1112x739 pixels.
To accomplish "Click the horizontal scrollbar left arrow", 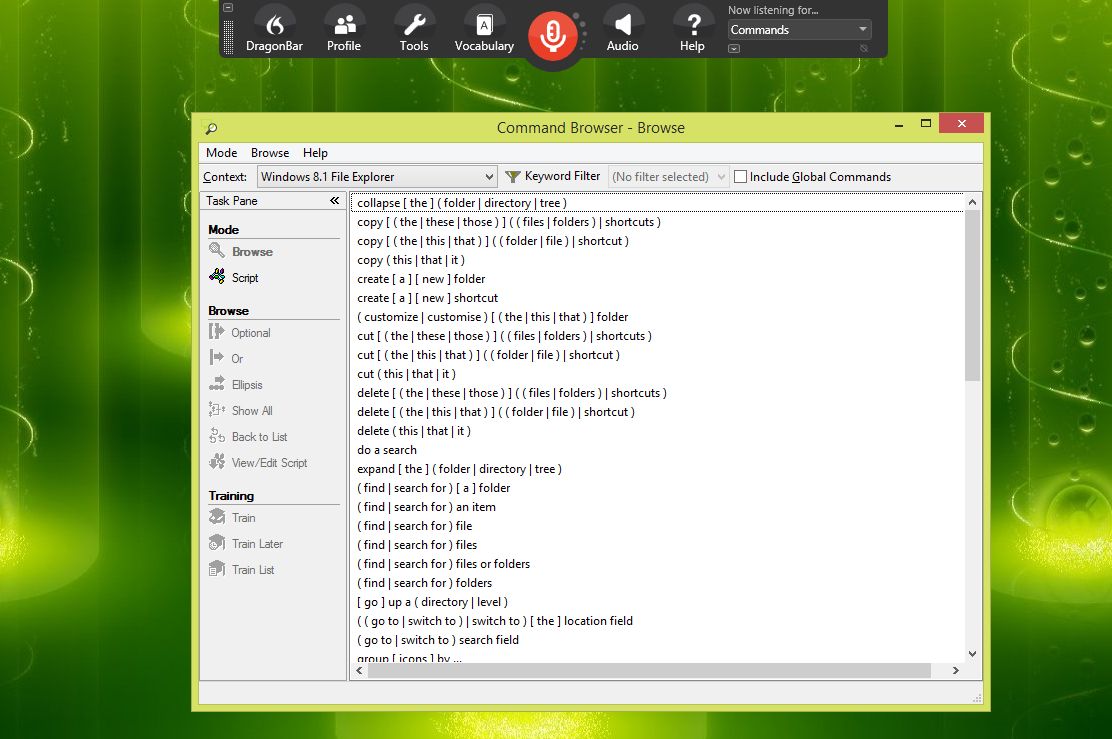I will pos(360,670).
